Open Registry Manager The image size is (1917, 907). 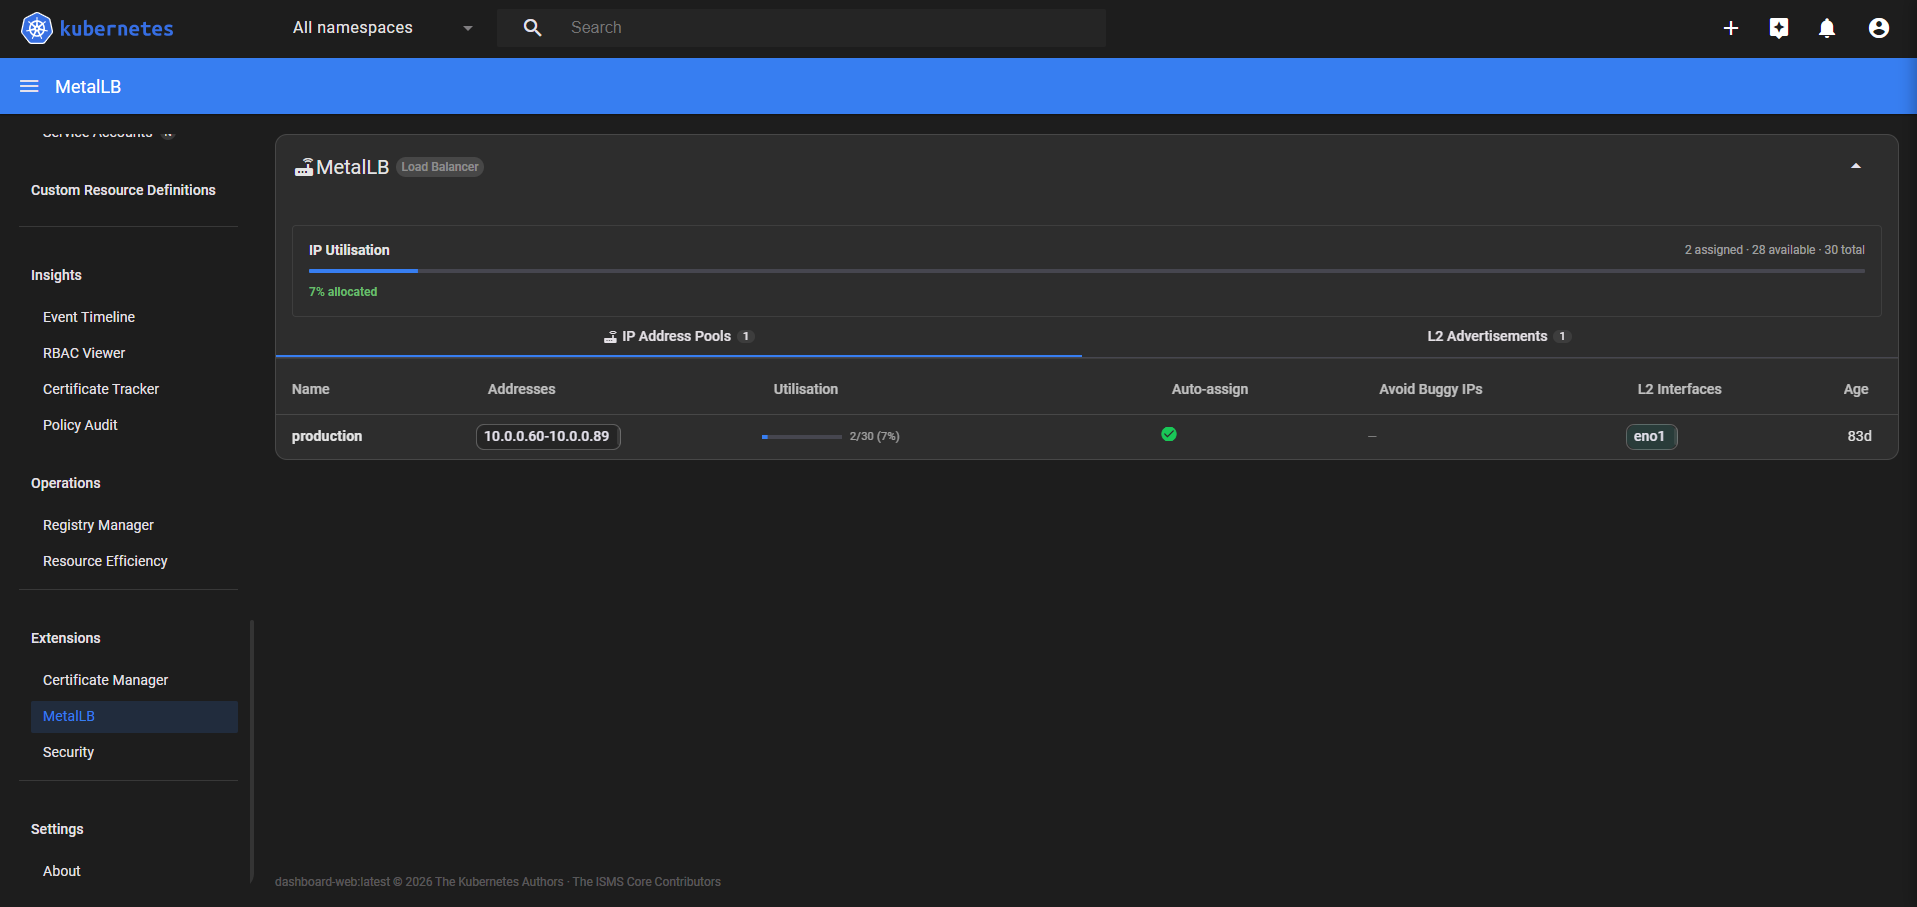[98, 525]
